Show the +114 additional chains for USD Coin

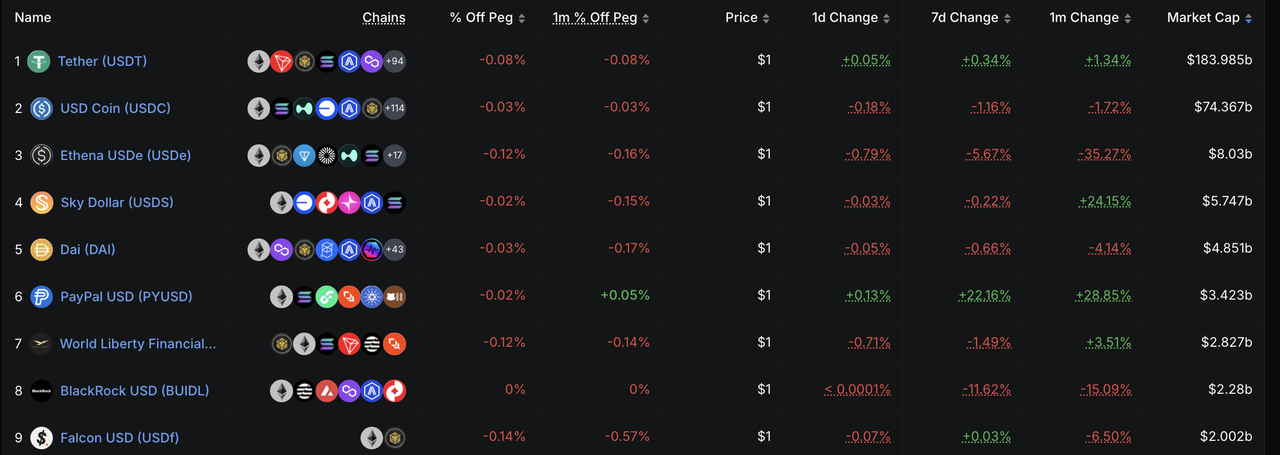(394, 108)
